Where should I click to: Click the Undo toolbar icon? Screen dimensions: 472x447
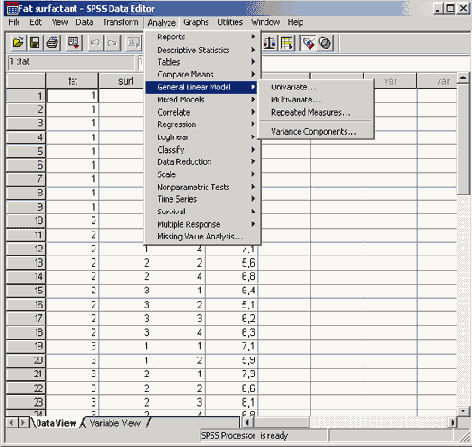click(95, 43)
